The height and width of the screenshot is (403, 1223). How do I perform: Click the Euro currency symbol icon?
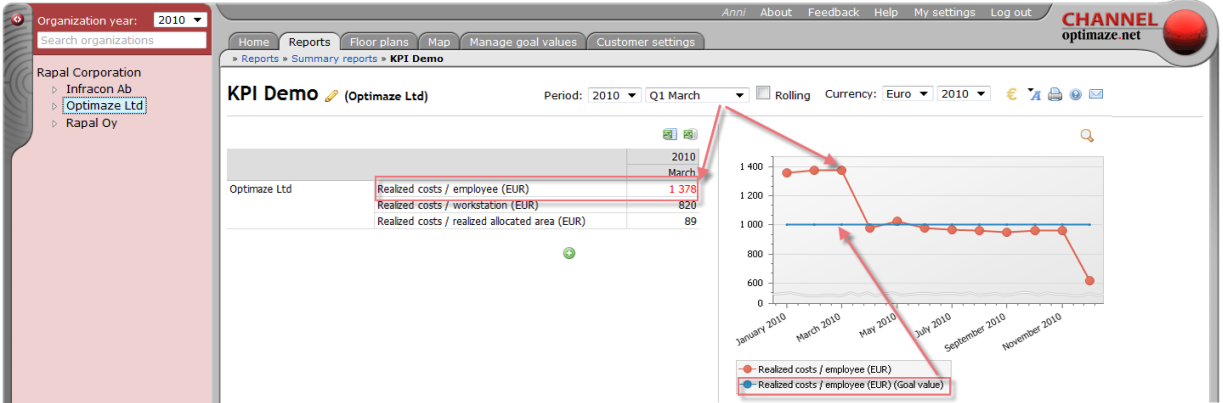tap(1012, 94)
